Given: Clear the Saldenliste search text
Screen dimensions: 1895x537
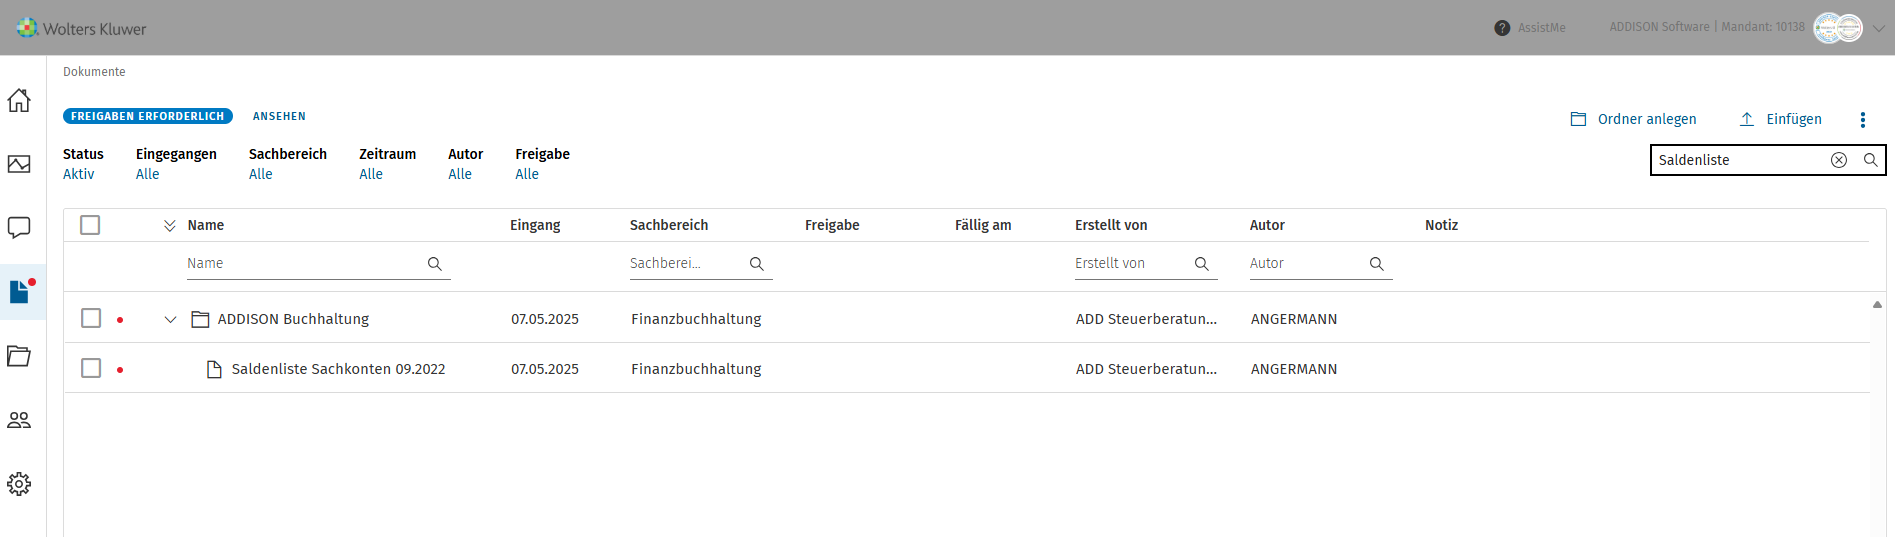Looking at the screenshot, I should point(1839,160).
